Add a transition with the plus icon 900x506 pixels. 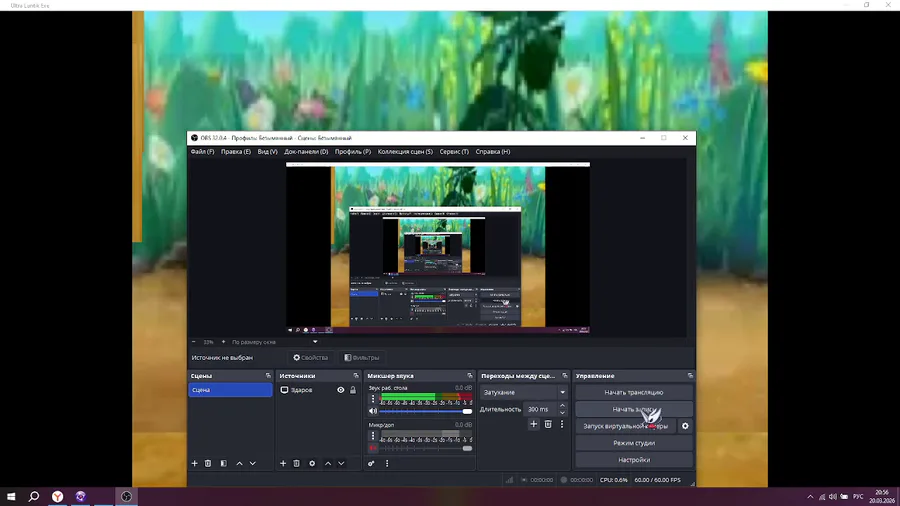[533, 424]
